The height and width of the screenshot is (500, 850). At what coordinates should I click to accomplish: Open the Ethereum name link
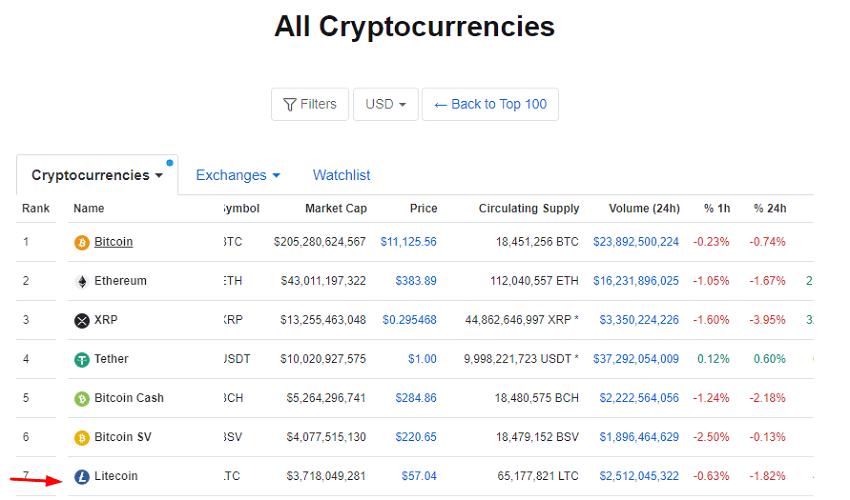(120, 281)
